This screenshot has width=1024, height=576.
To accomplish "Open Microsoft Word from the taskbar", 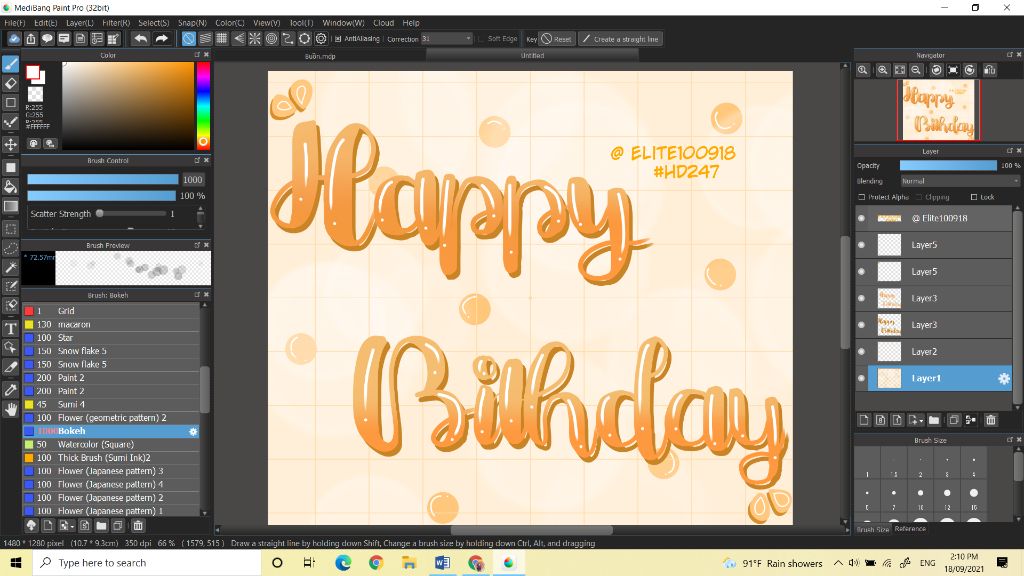I will 442,562.
